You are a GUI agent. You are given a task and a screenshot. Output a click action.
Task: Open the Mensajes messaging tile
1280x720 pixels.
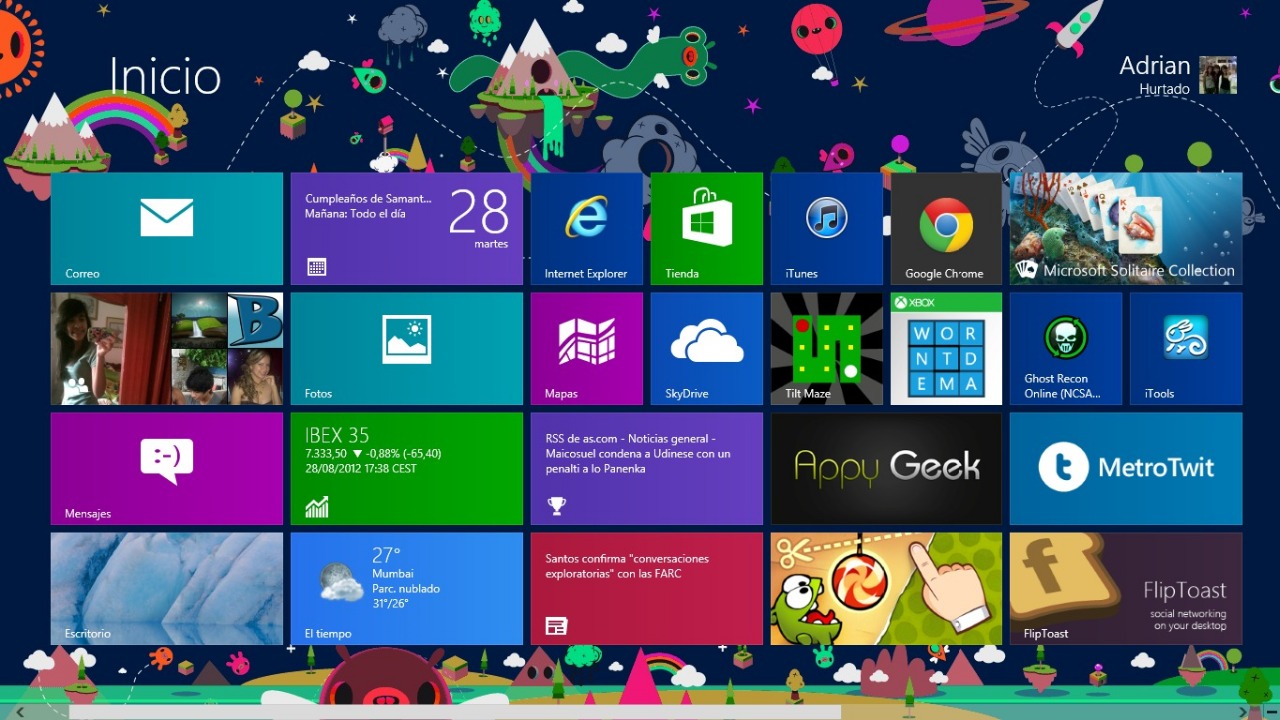pos(167,469)
